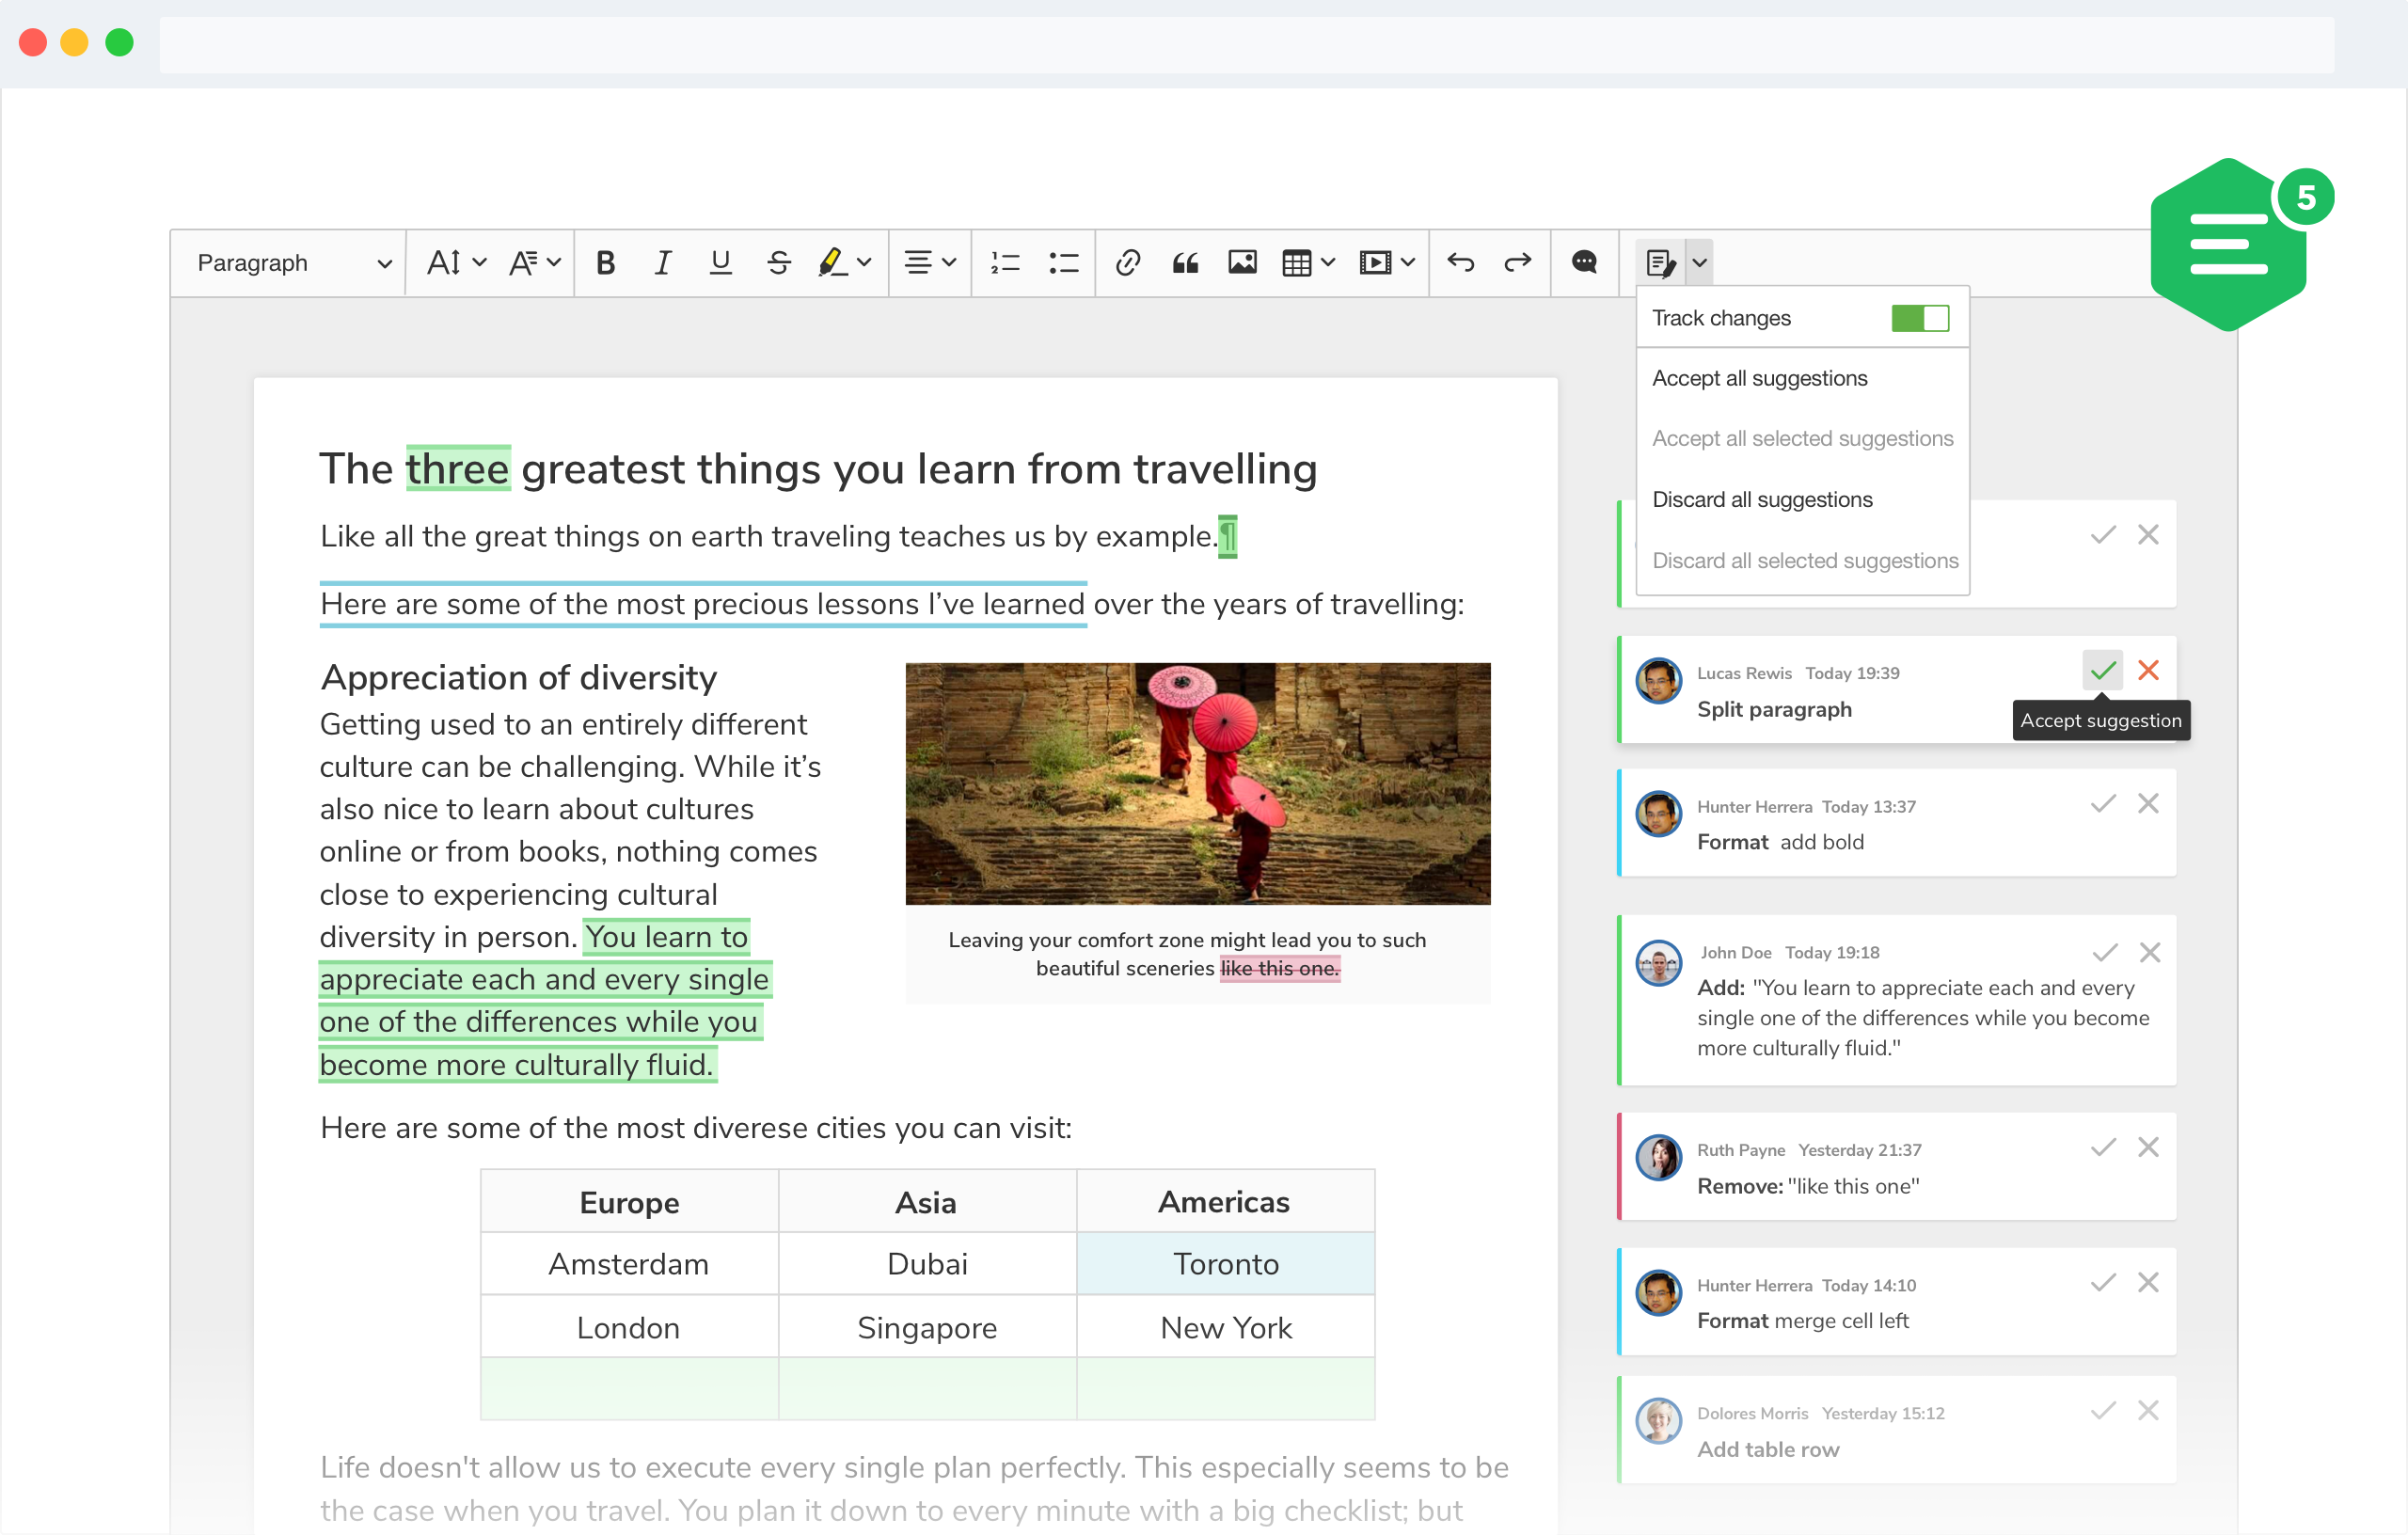The height and width of the screenshot is (1535, 2408).
Task: Click the Track changes panel icon
Action: 1660,263
